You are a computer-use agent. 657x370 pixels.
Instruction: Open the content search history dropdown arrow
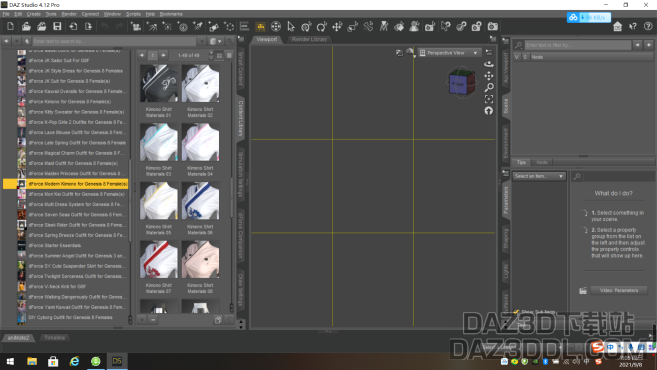coord(202,41)
